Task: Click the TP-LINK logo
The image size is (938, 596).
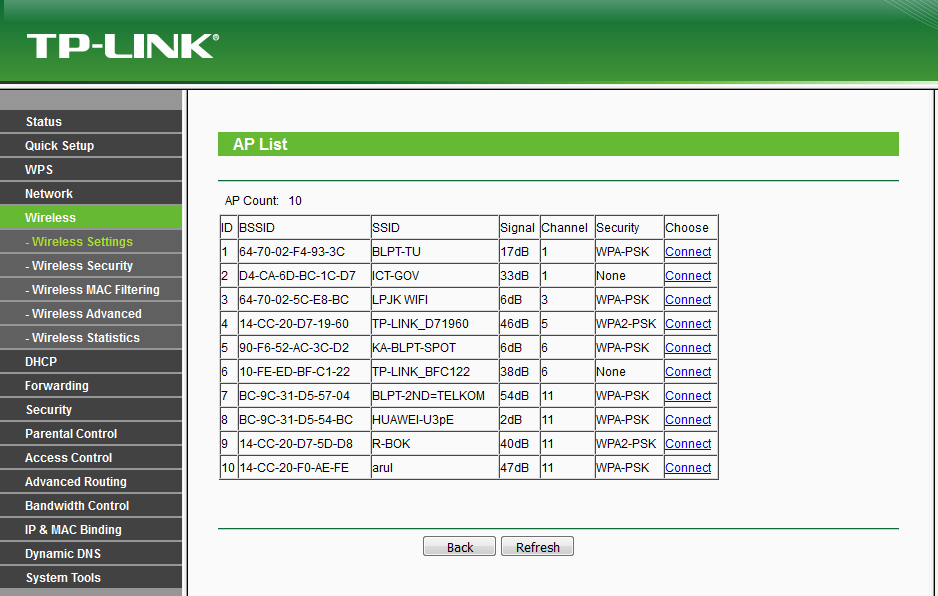Action: [123, 46]
